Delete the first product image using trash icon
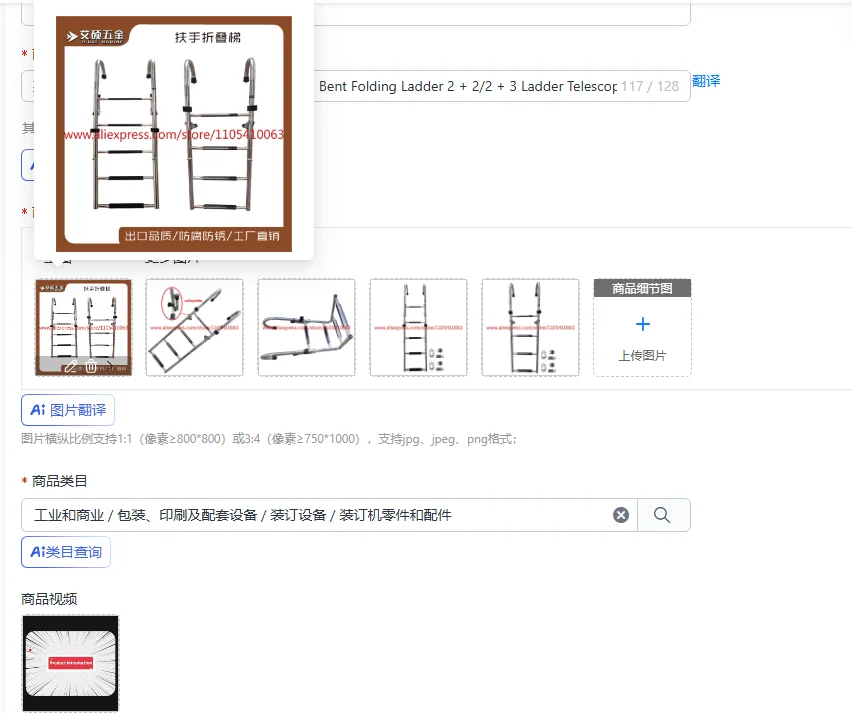 91,366
